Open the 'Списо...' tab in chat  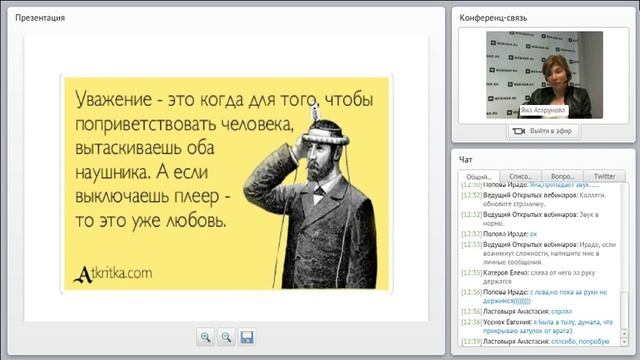521,176
